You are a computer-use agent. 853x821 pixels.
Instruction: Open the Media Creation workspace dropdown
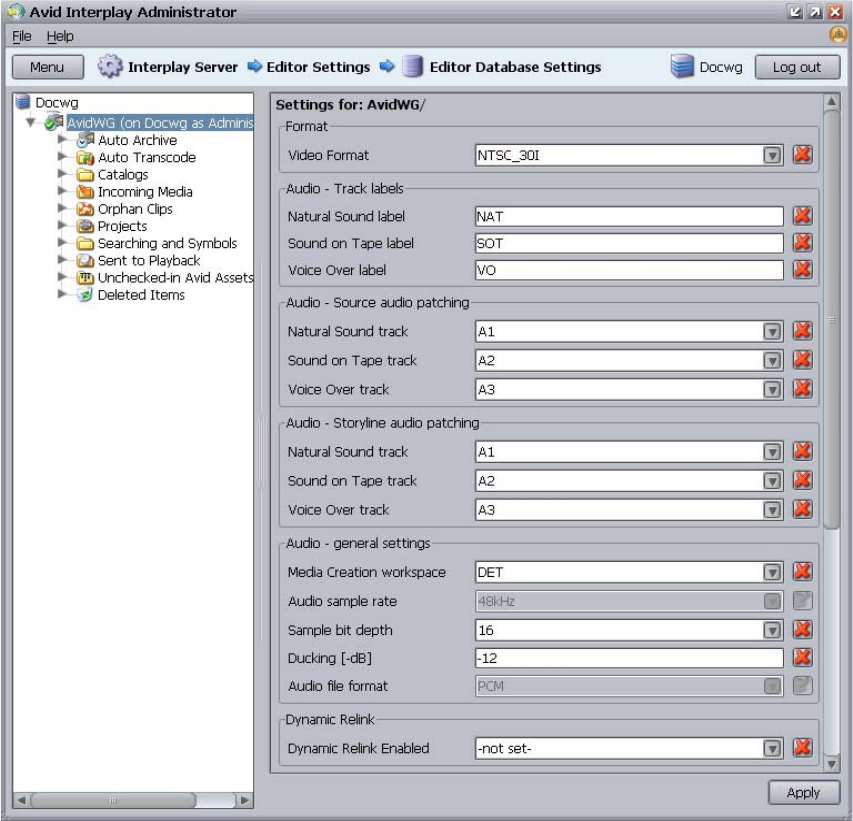pos(772,572)
